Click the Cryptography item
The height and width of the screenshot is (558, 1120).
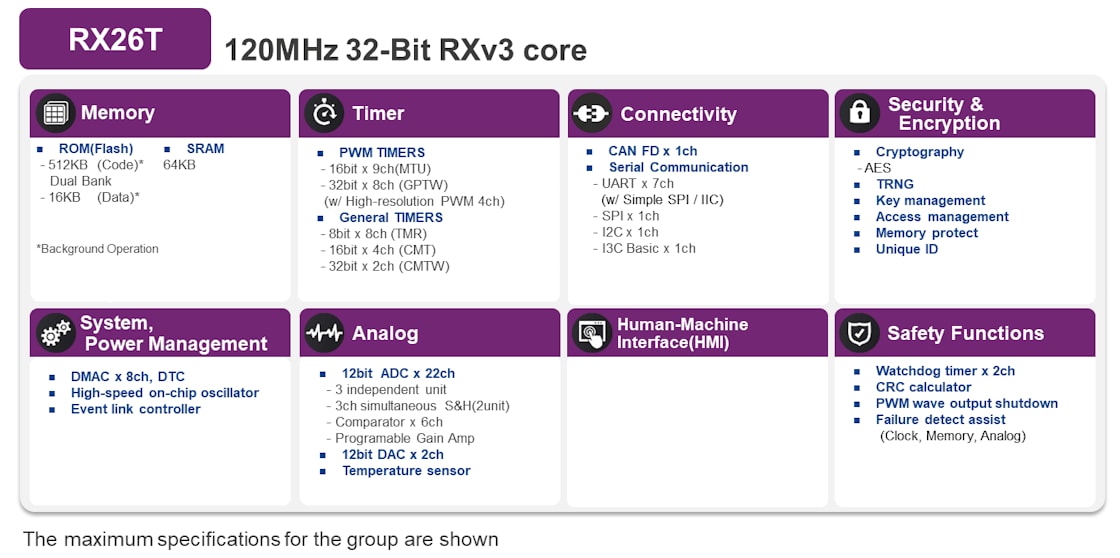click(x=920, y=151)
